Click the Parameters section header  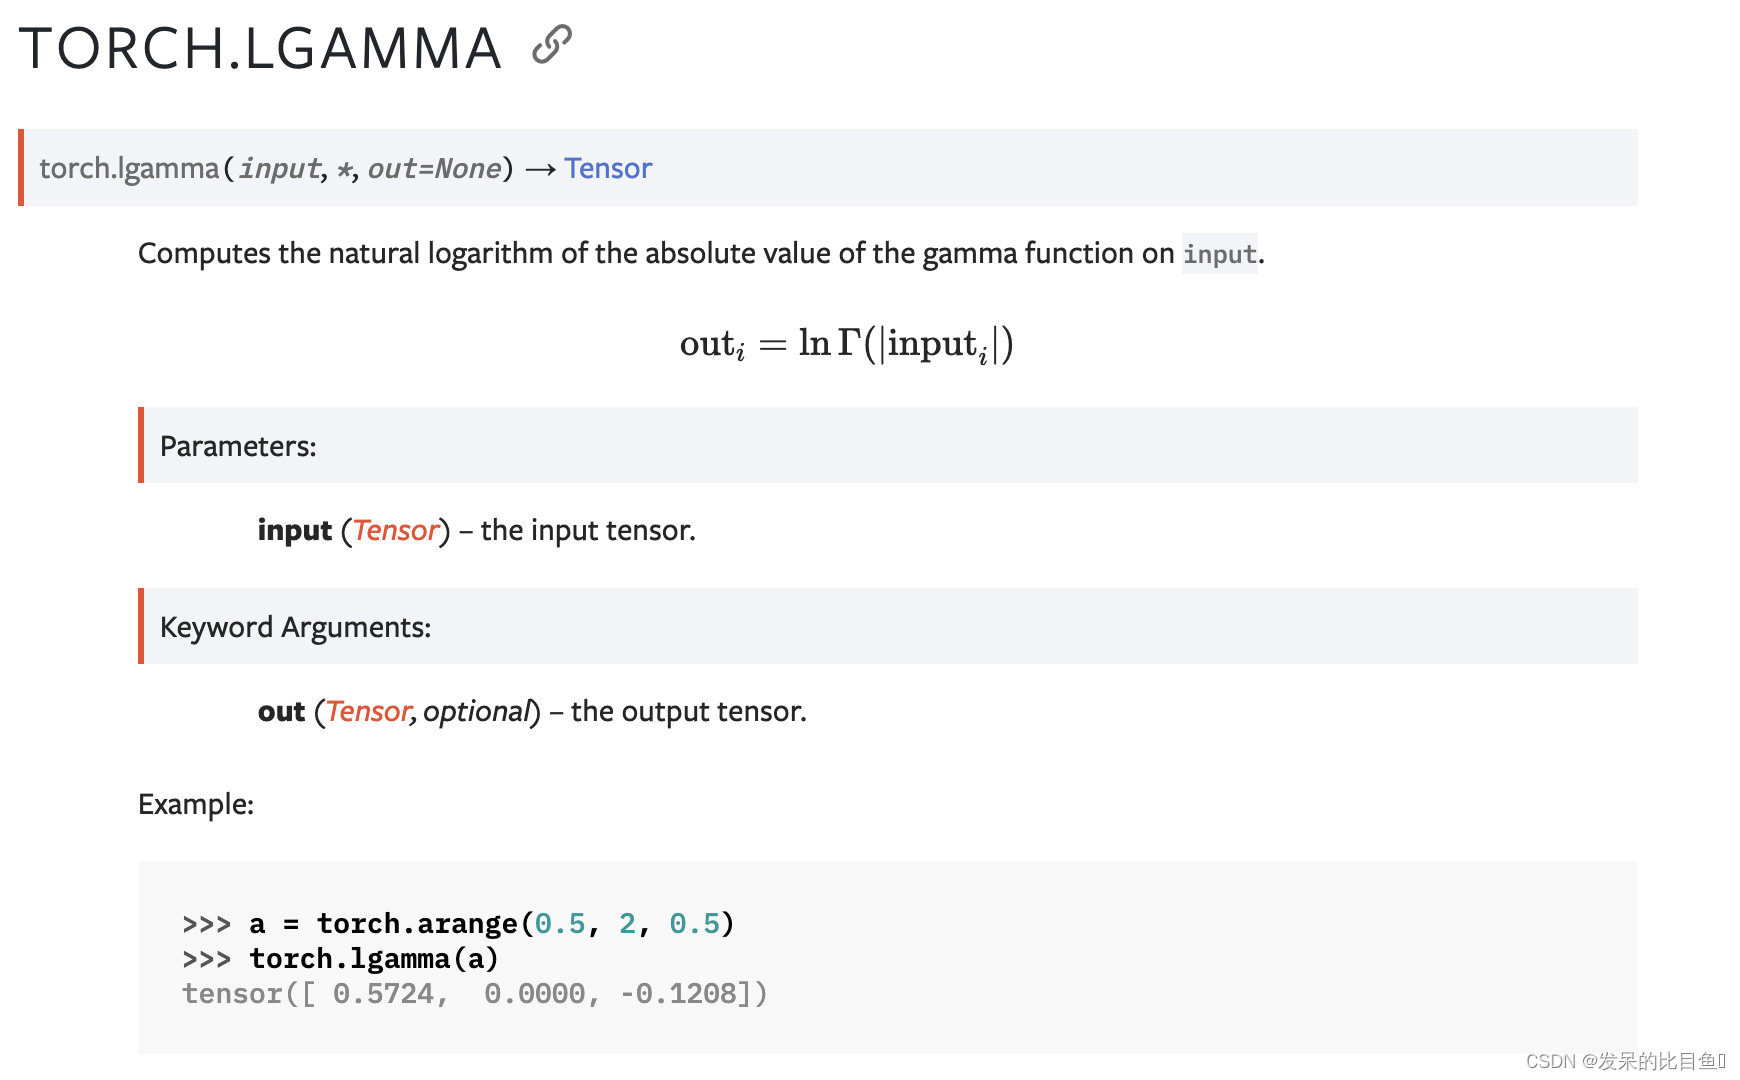pyautogui.click(x=238, y=446)
